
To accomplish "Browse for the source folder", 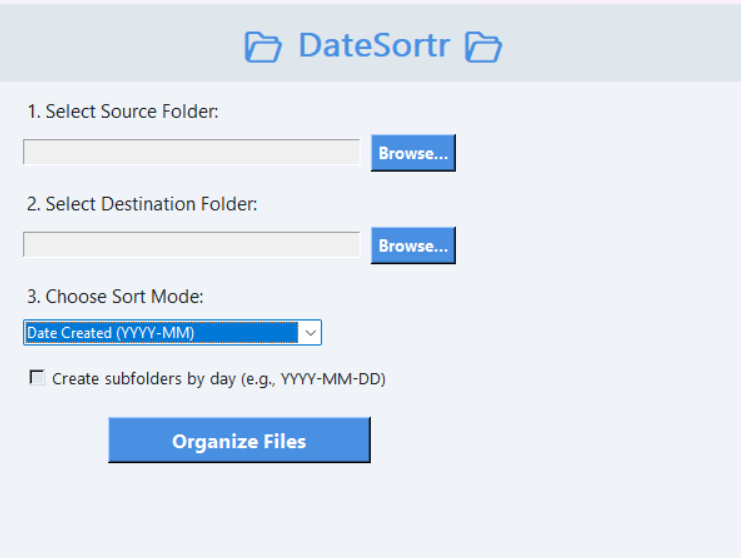I will click(414, 153).
